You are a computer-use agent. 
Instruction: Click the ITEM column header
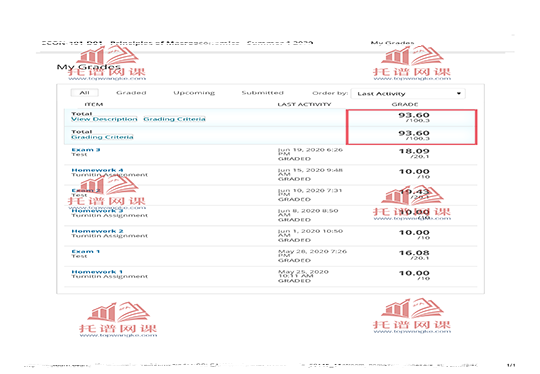coord(94,104)
